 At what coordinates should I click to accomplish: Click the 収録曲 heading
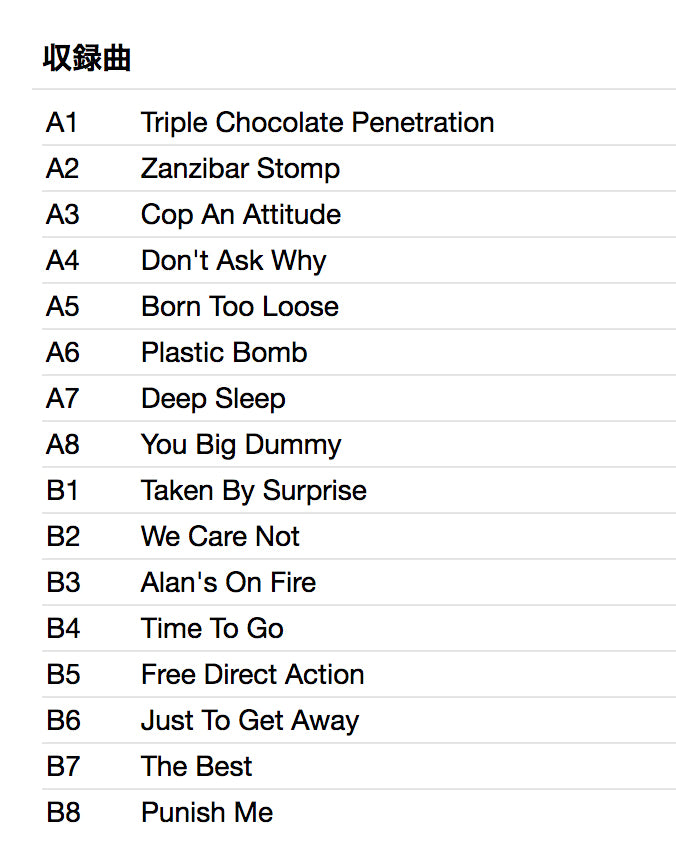point(87,59)
